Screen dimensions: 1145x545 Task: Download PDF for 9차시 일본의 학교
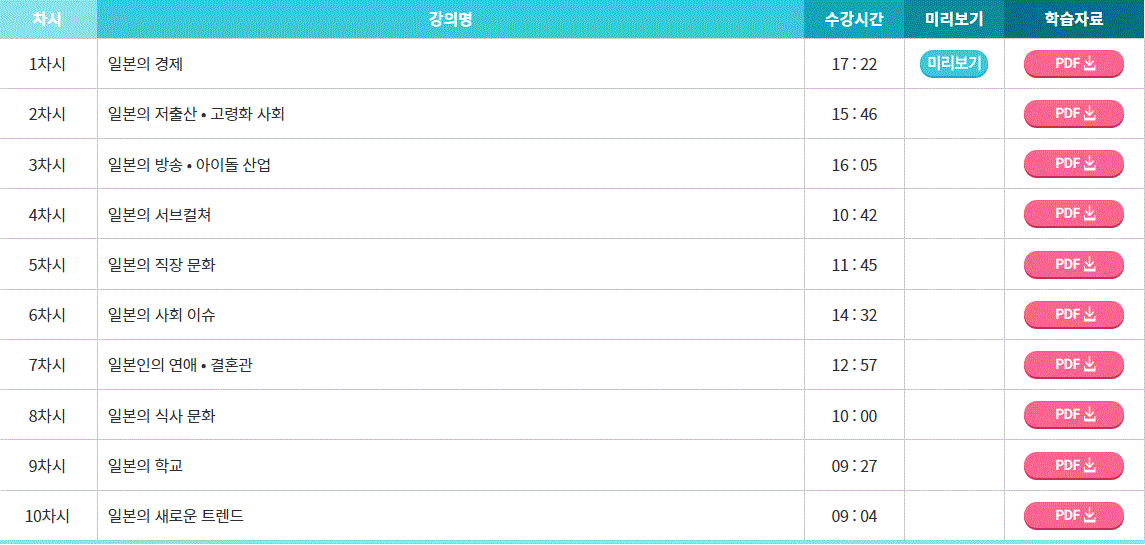[1073, 465]
